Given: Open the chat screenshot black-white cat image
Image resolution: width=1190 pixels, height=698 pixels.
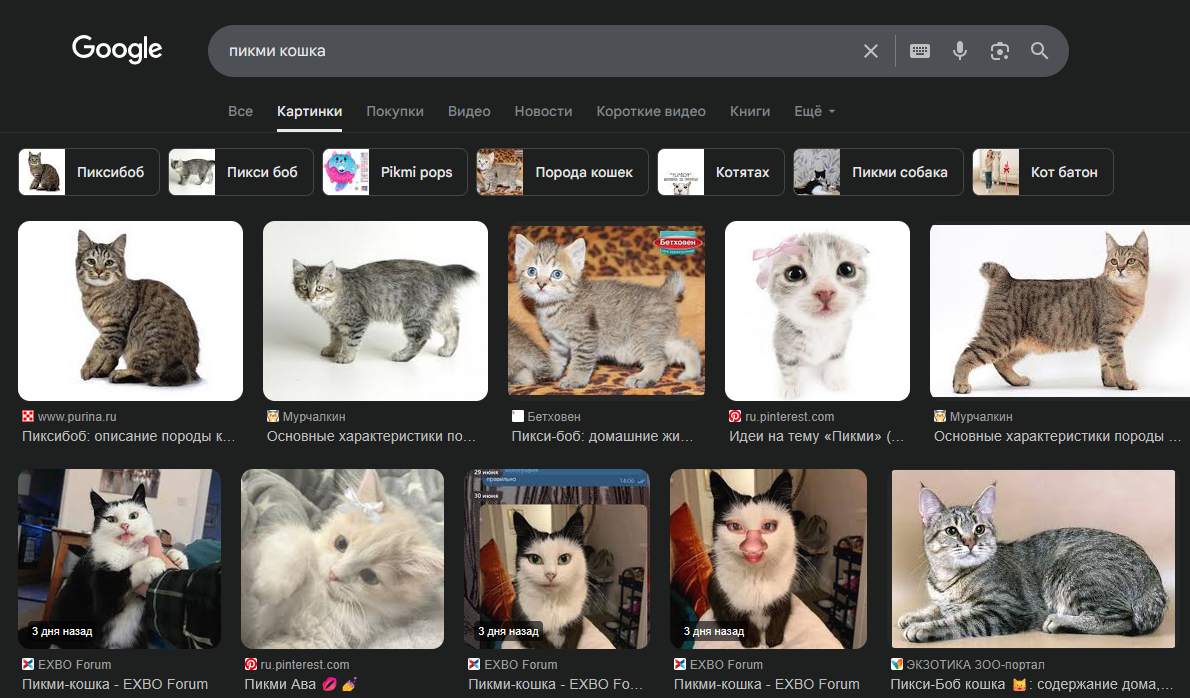Looking at the screenshot, I should point(557,559).
